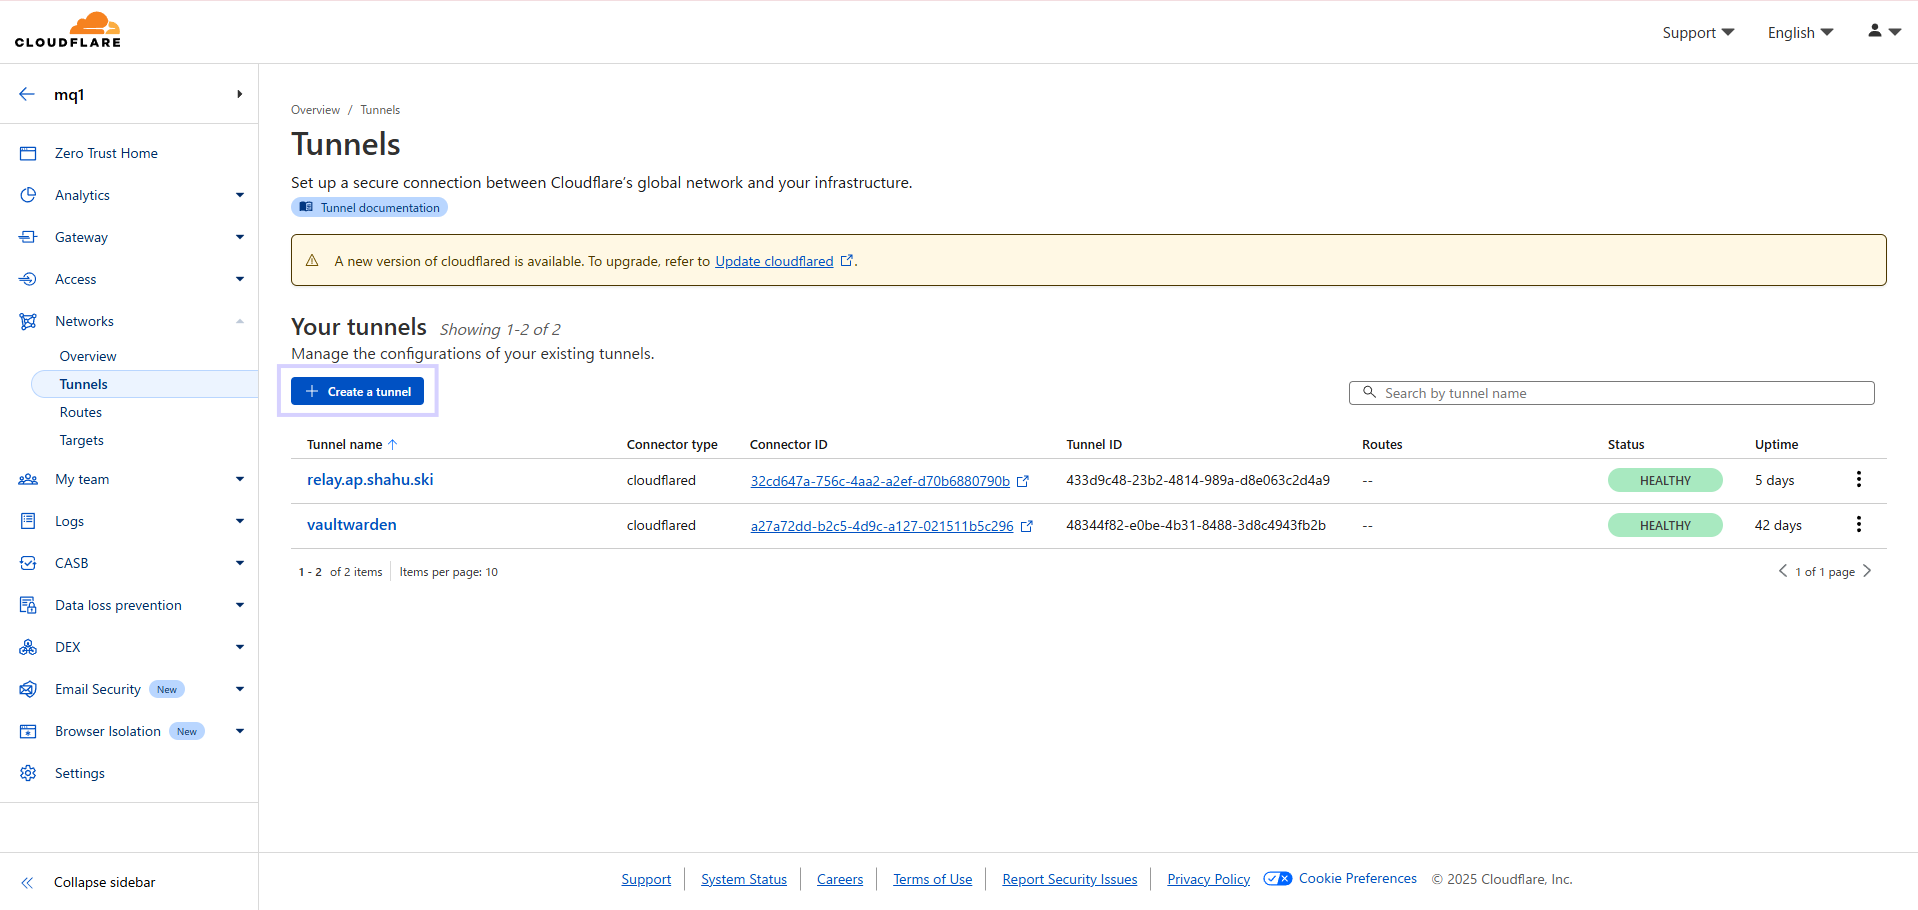The width and height of the screenshot is (1918, 910).
Task: Click the Cloudflare logo
Action: pyautogui.click(x=68, y=30)
